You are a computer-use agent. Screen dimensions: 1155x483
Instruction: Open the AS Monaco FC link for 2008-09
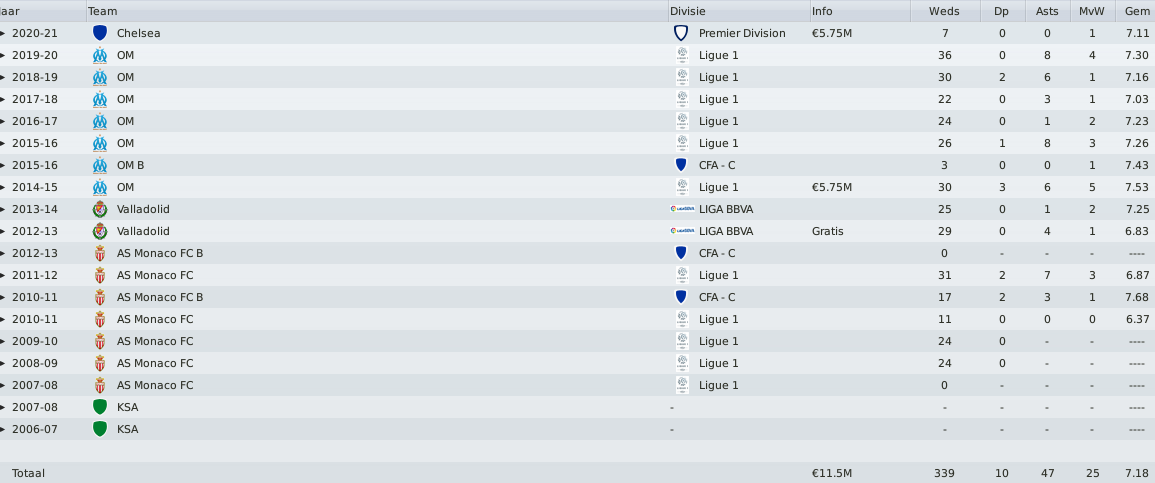click(x=155, y=363)
